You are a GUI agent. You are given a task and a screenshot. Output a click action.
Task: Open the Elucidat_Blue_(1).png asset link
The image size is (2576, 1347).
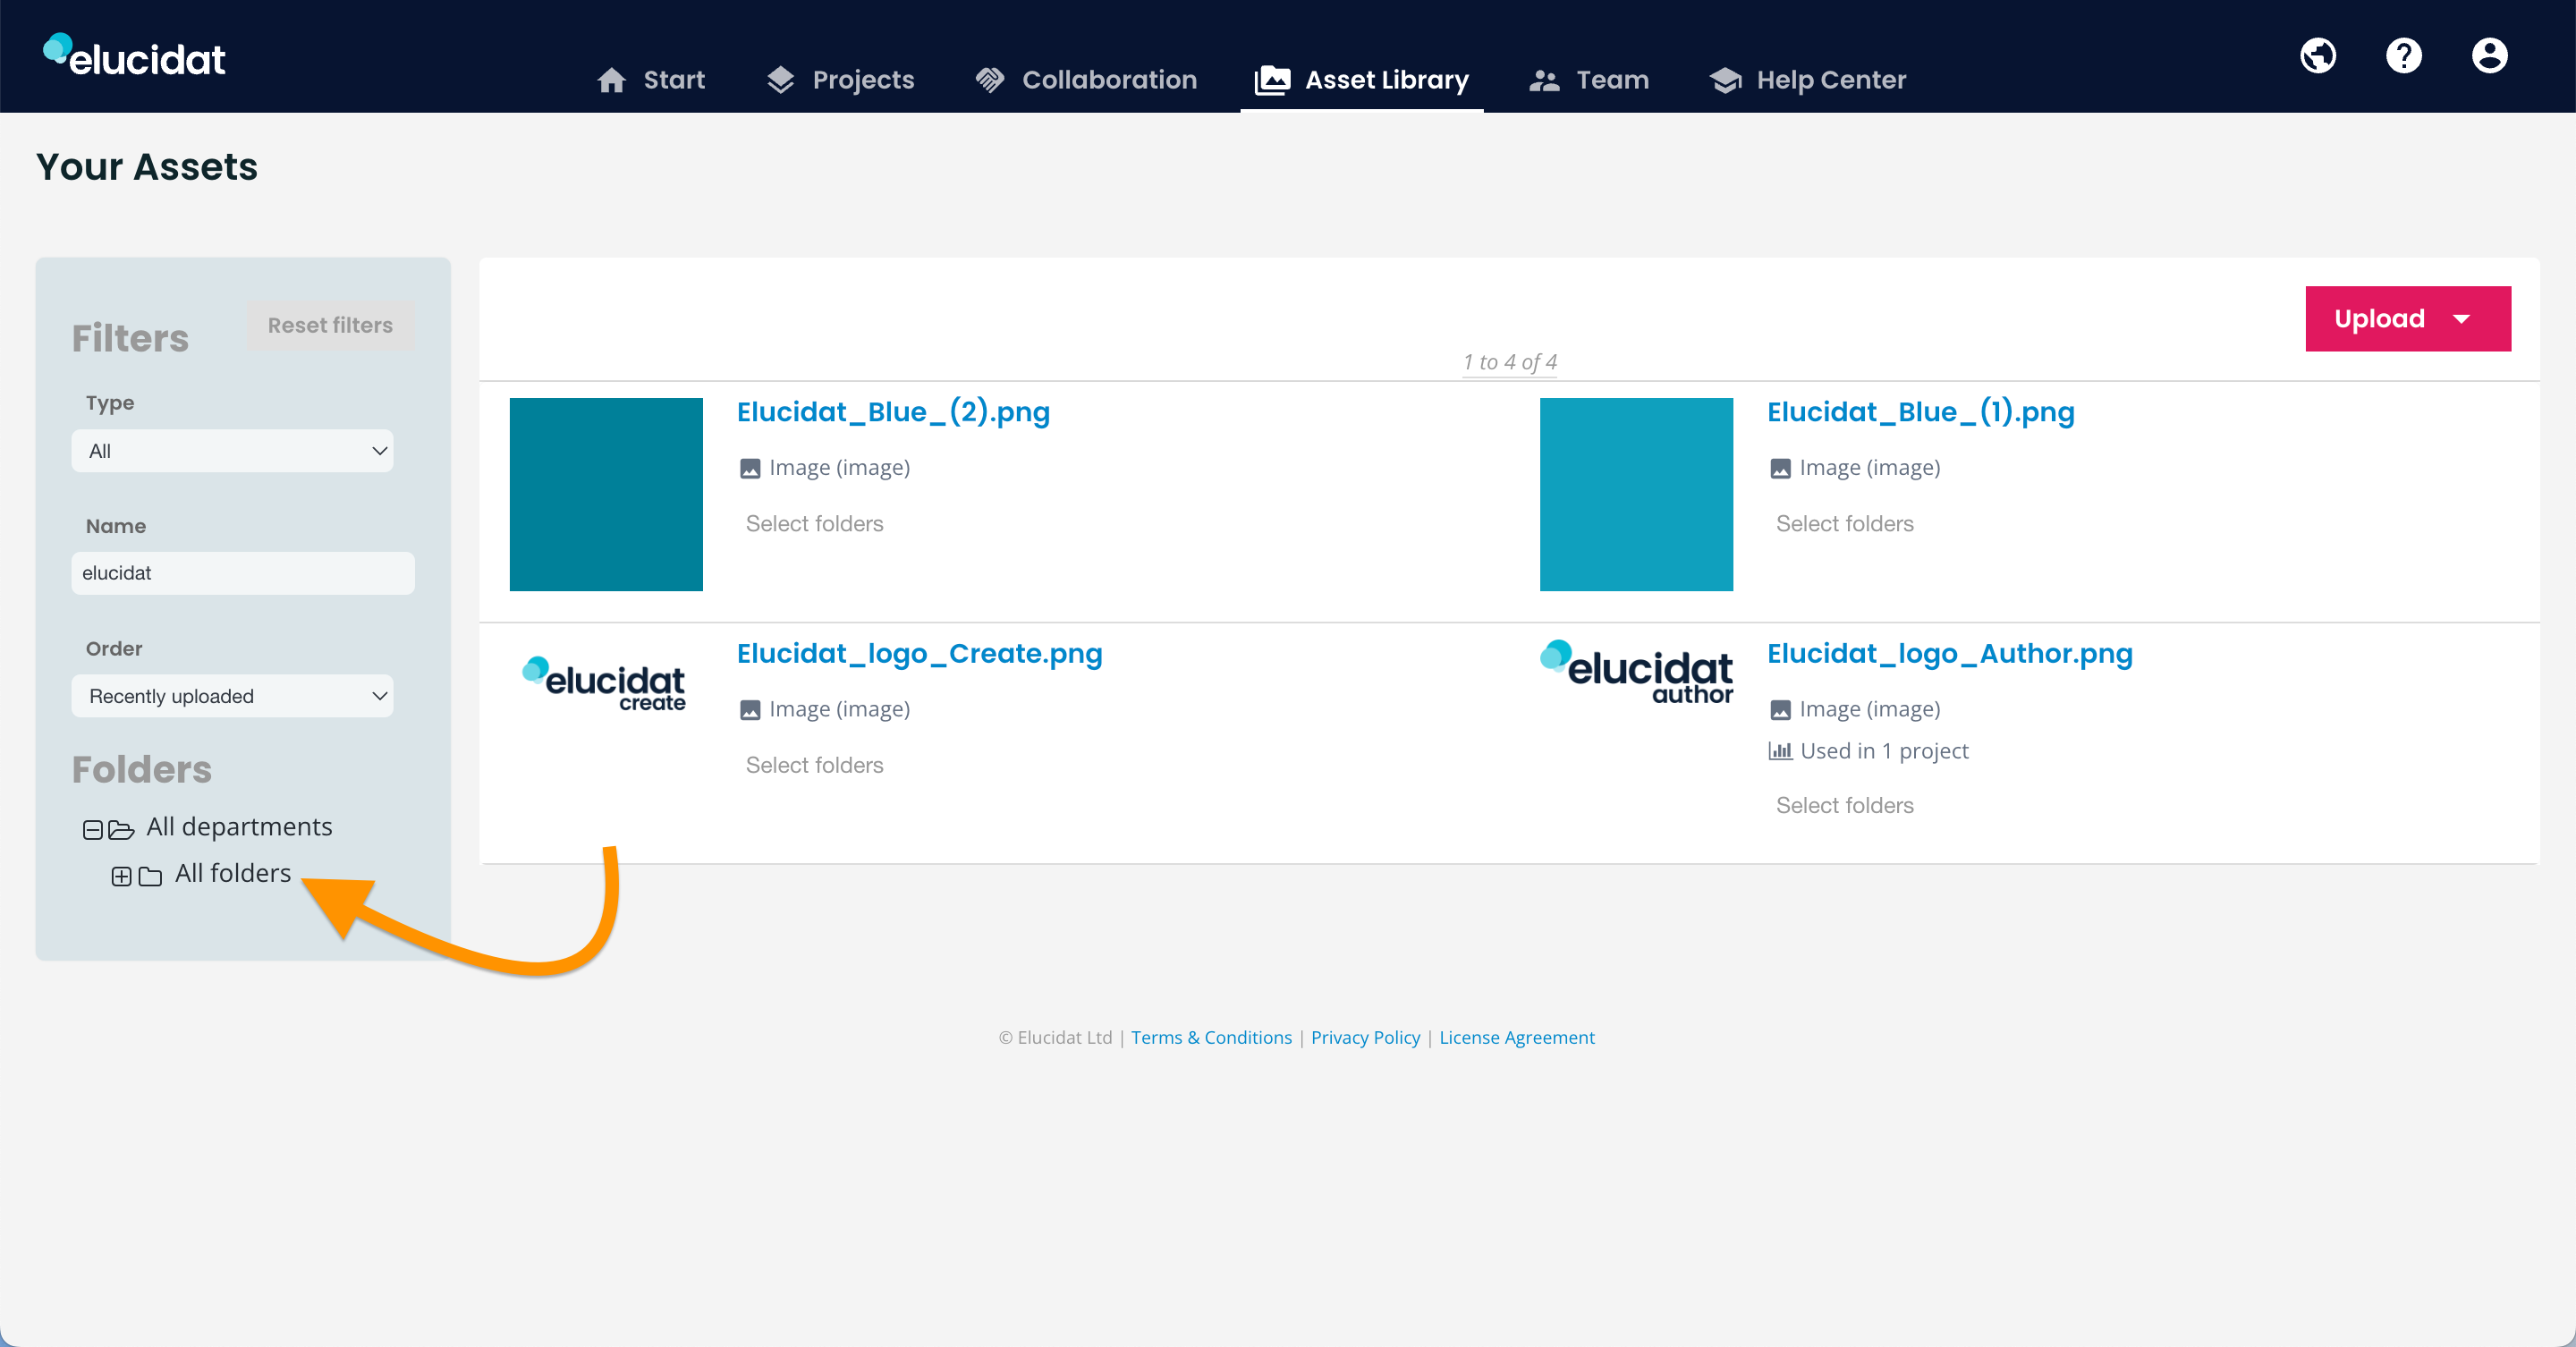(x=1920, y=412)
